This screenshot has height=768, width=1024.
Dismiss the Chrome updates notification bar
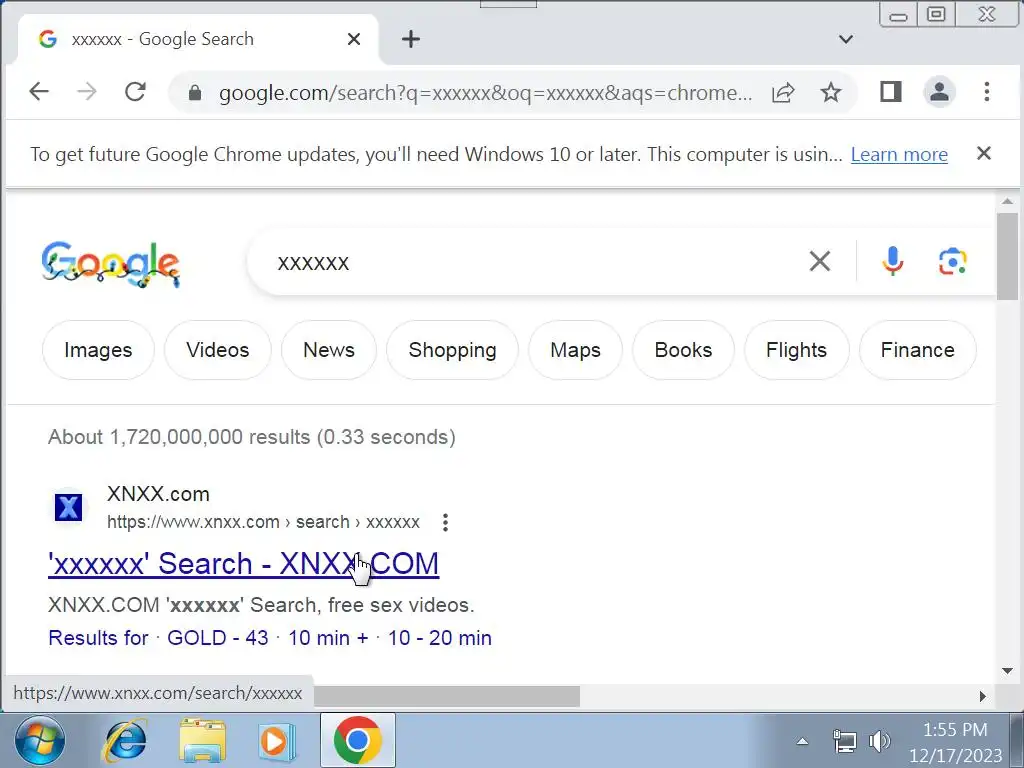[x=984, y=153]
